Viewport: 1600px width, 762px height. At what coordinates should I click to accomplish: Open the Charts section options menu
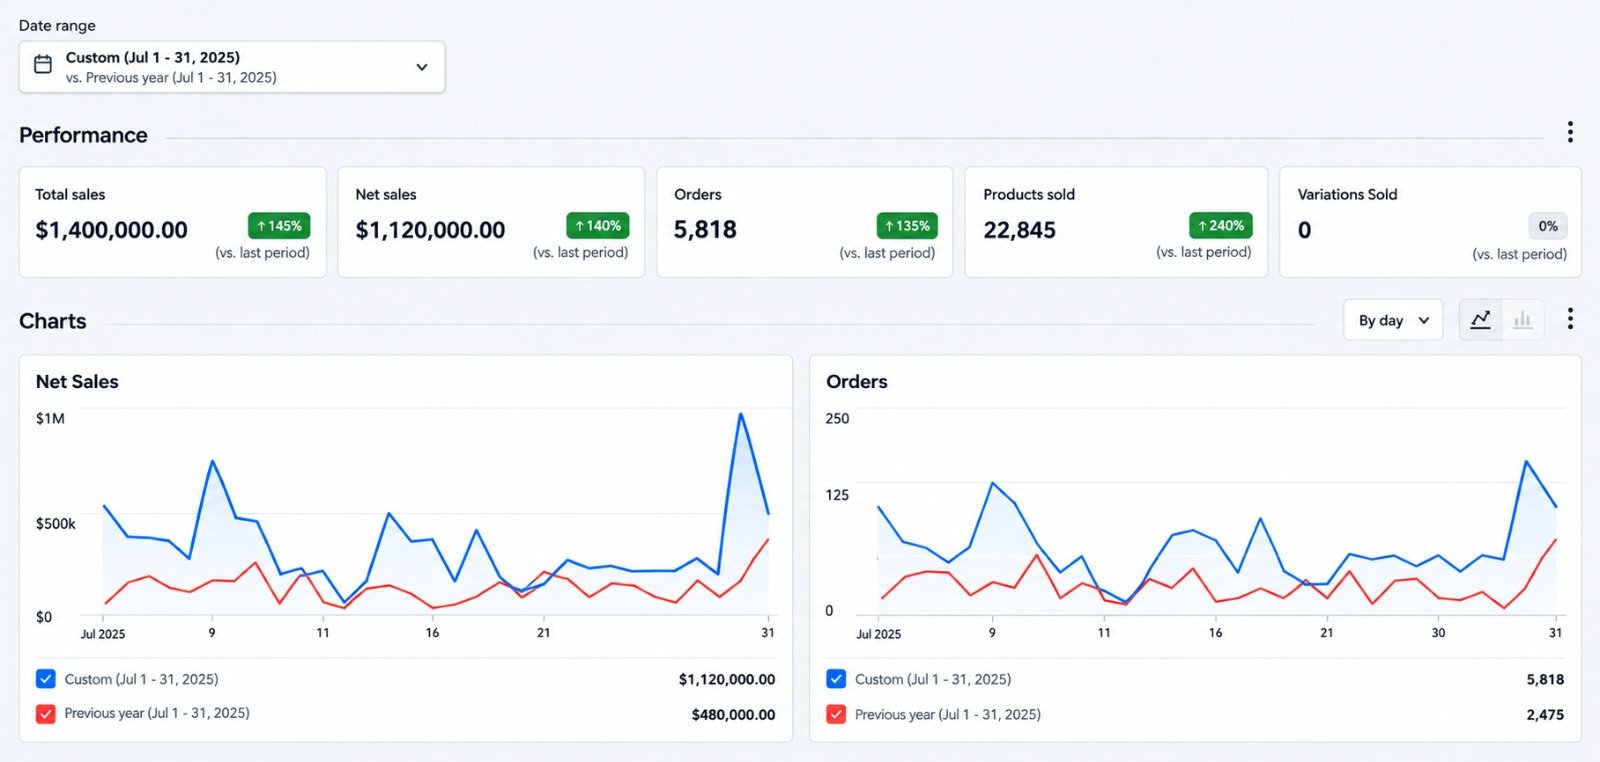click(1570, 319)
